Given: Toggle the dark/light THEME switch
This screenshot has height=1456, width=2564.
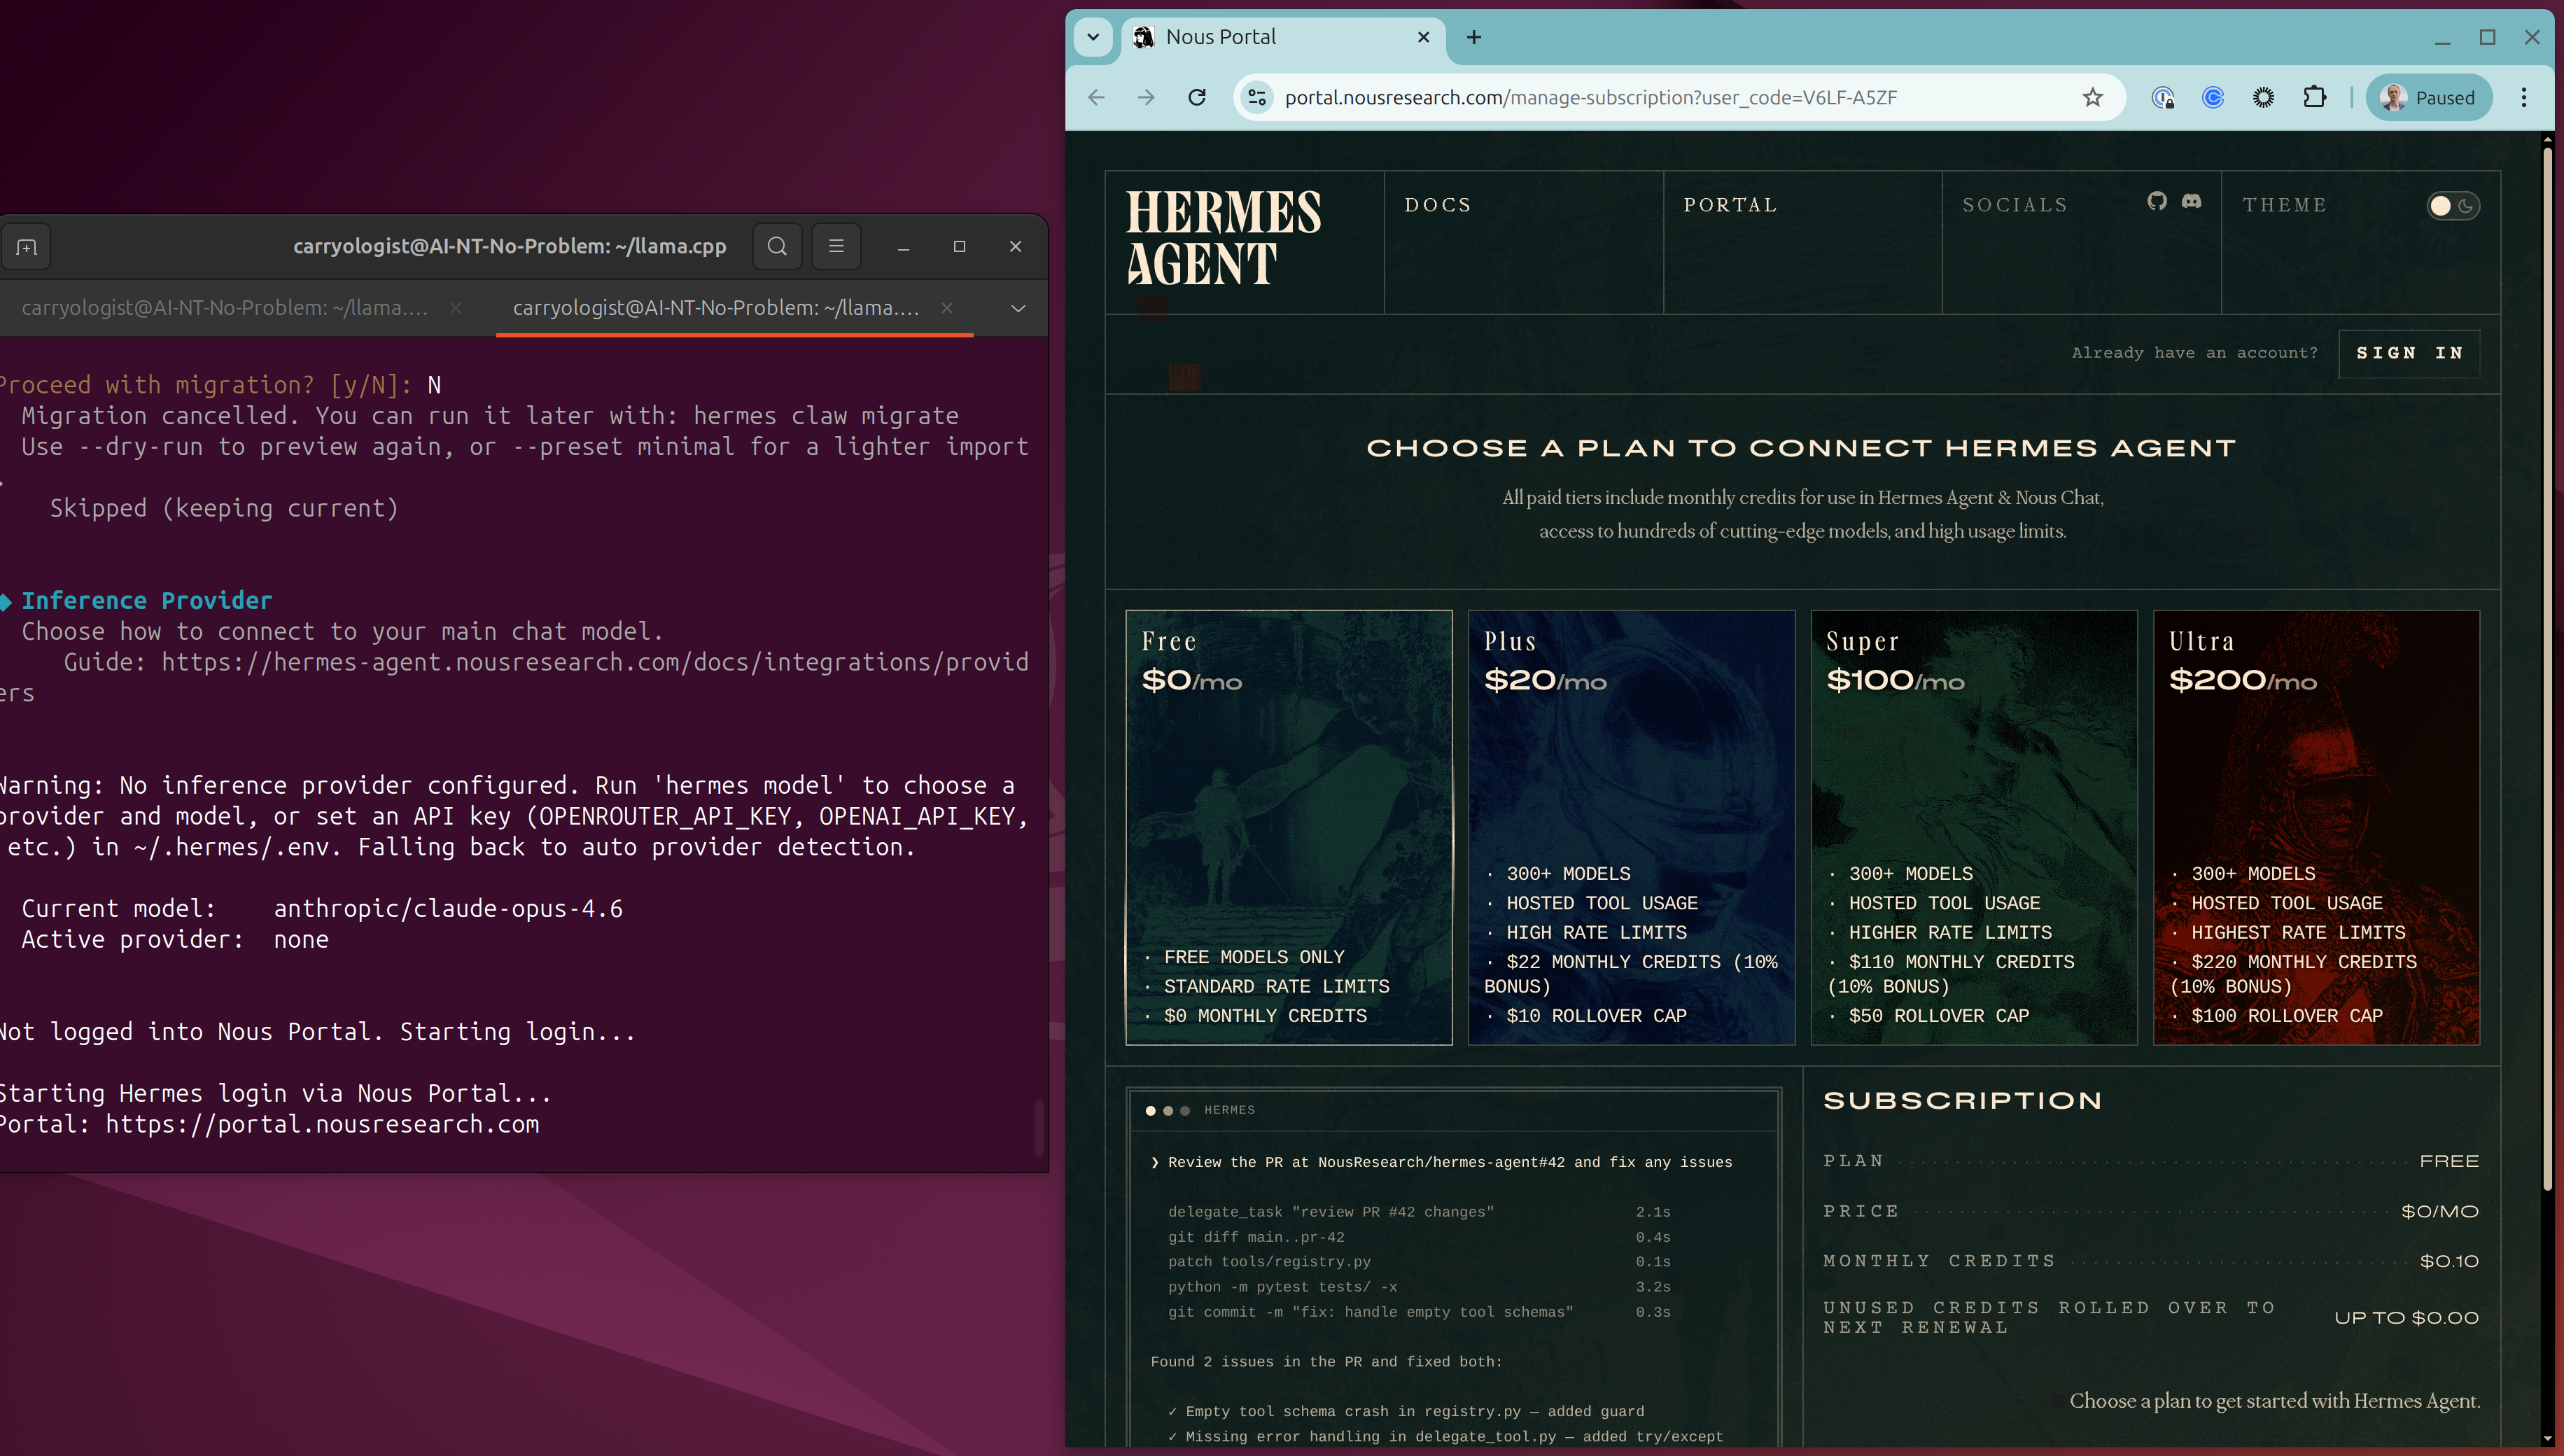Looking at the screenshot, I should click(x=2452, y=205).
